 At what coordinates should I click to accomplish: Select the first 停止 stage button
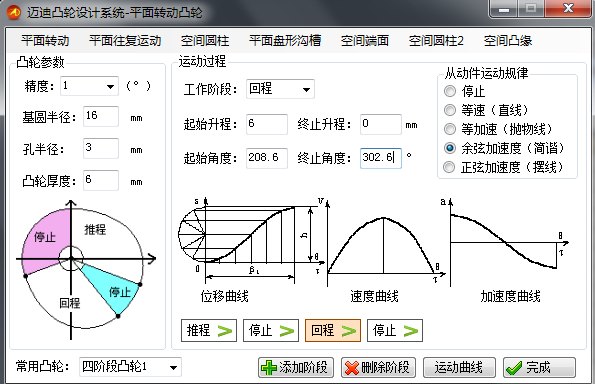pos(271,330)
